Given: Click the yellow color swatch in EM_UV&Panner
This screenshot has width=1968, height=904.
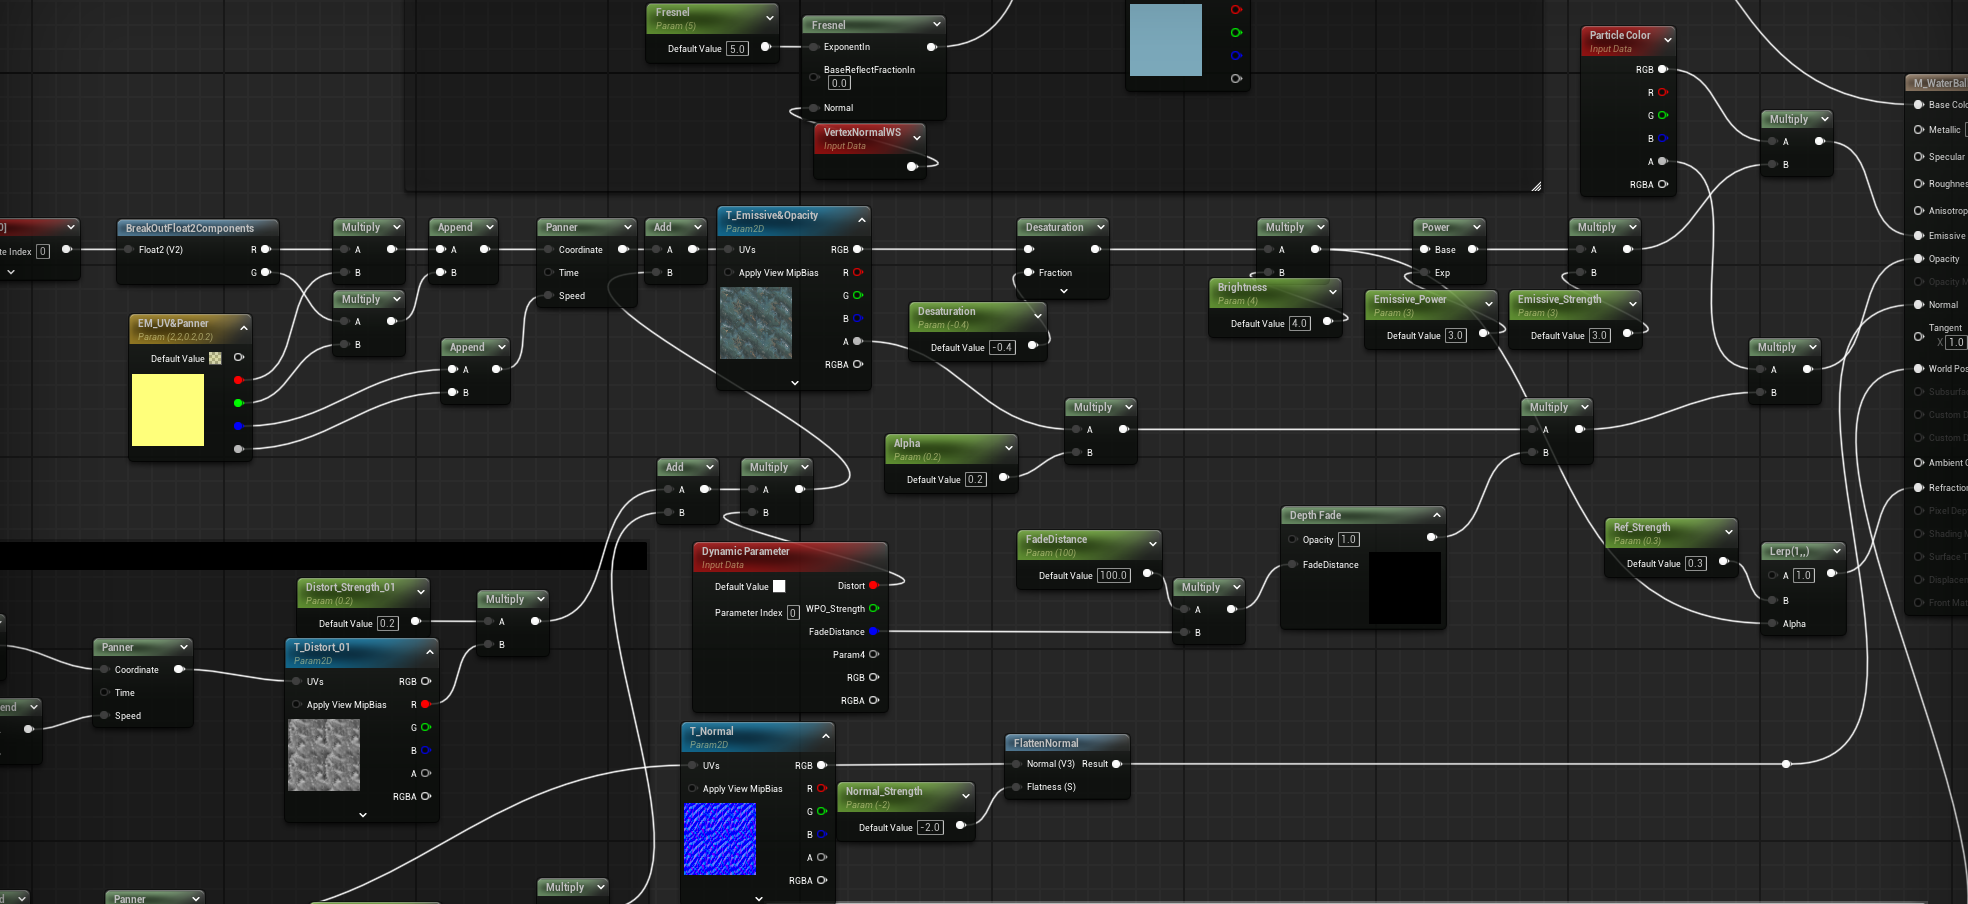Looking at the screenshot, I should pyautogui.click(x=168, y=410).
